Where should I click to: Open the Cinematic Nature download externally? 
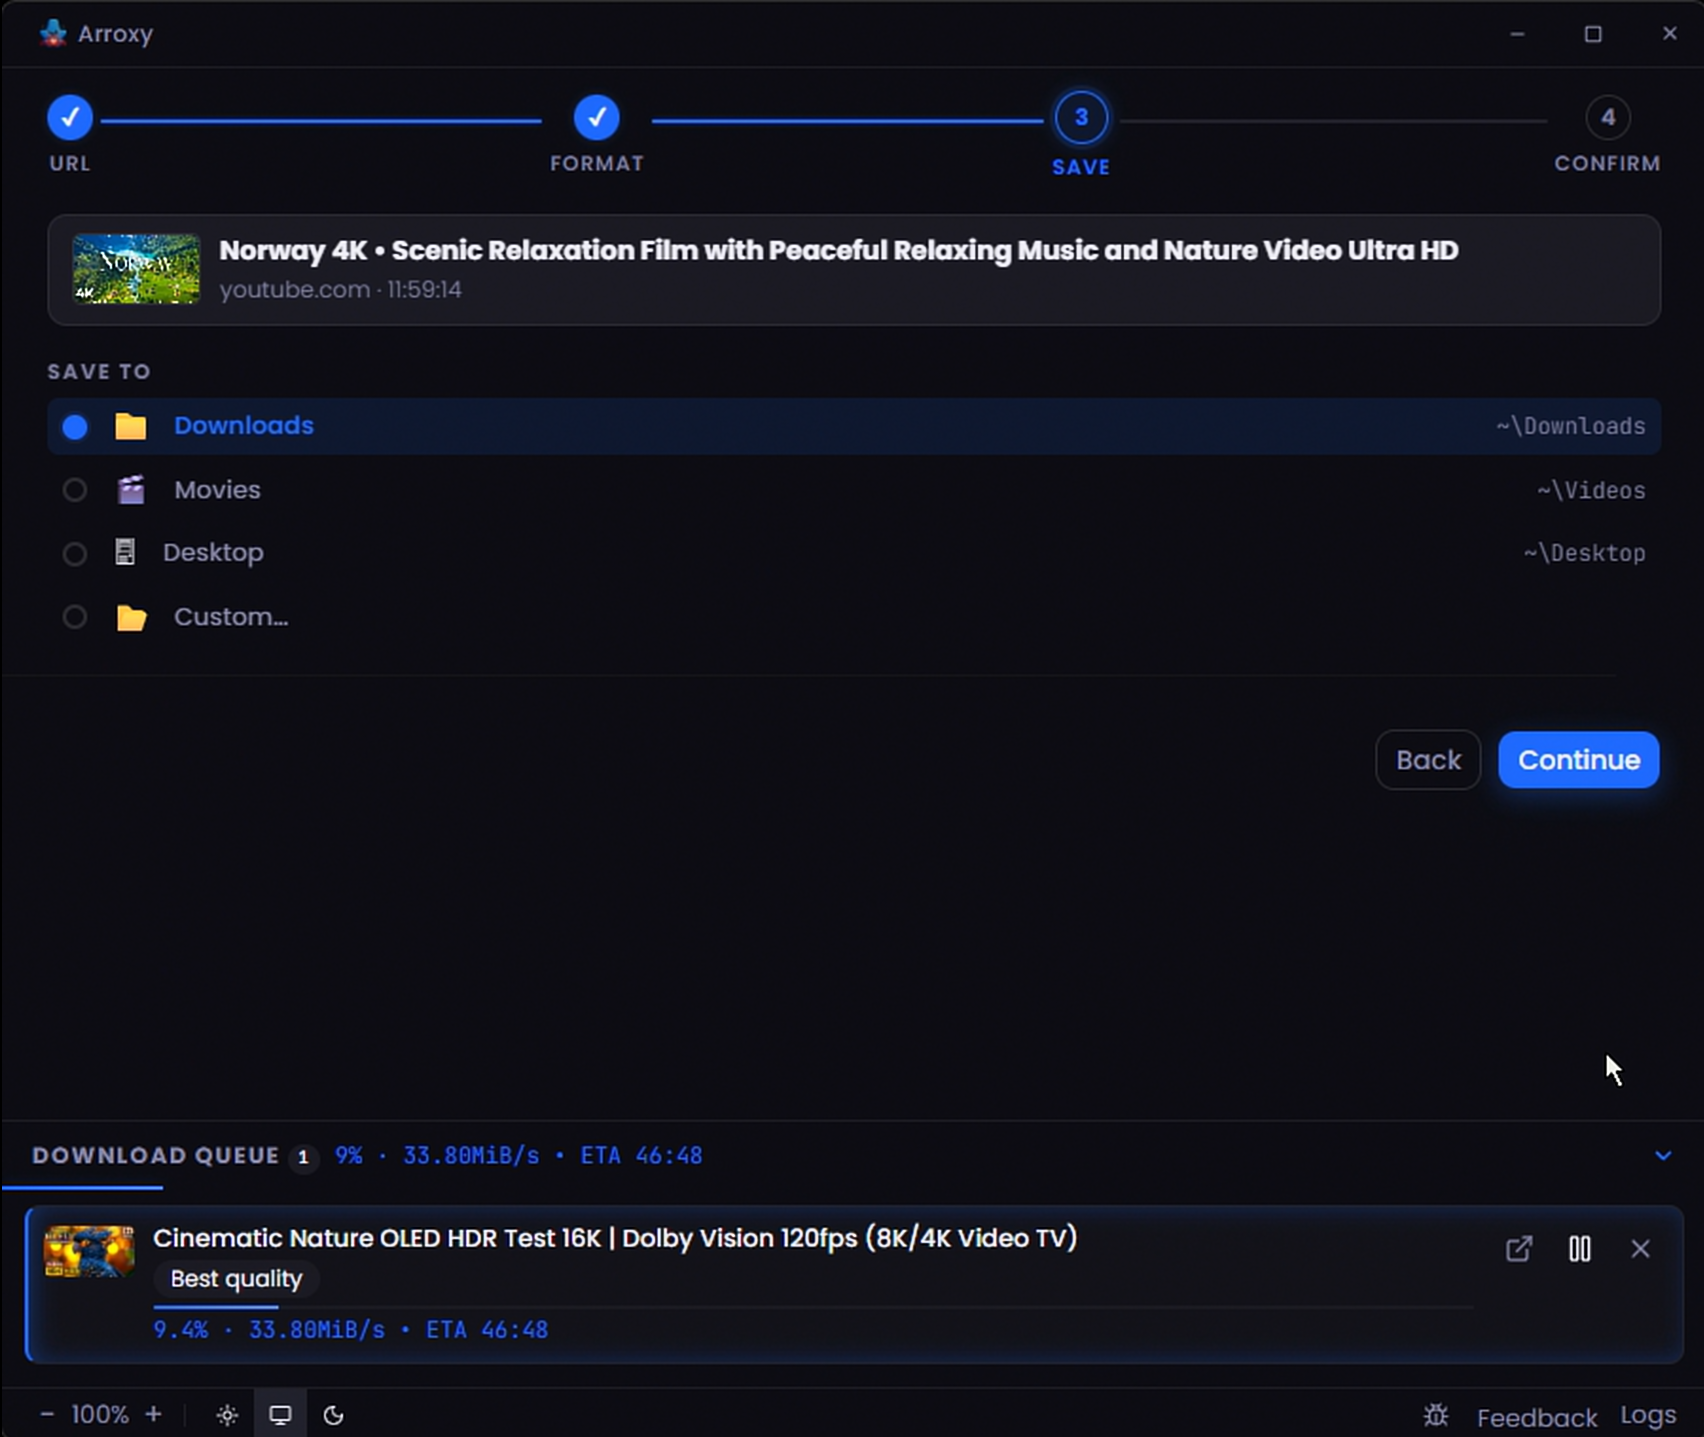point(1519,1249)
